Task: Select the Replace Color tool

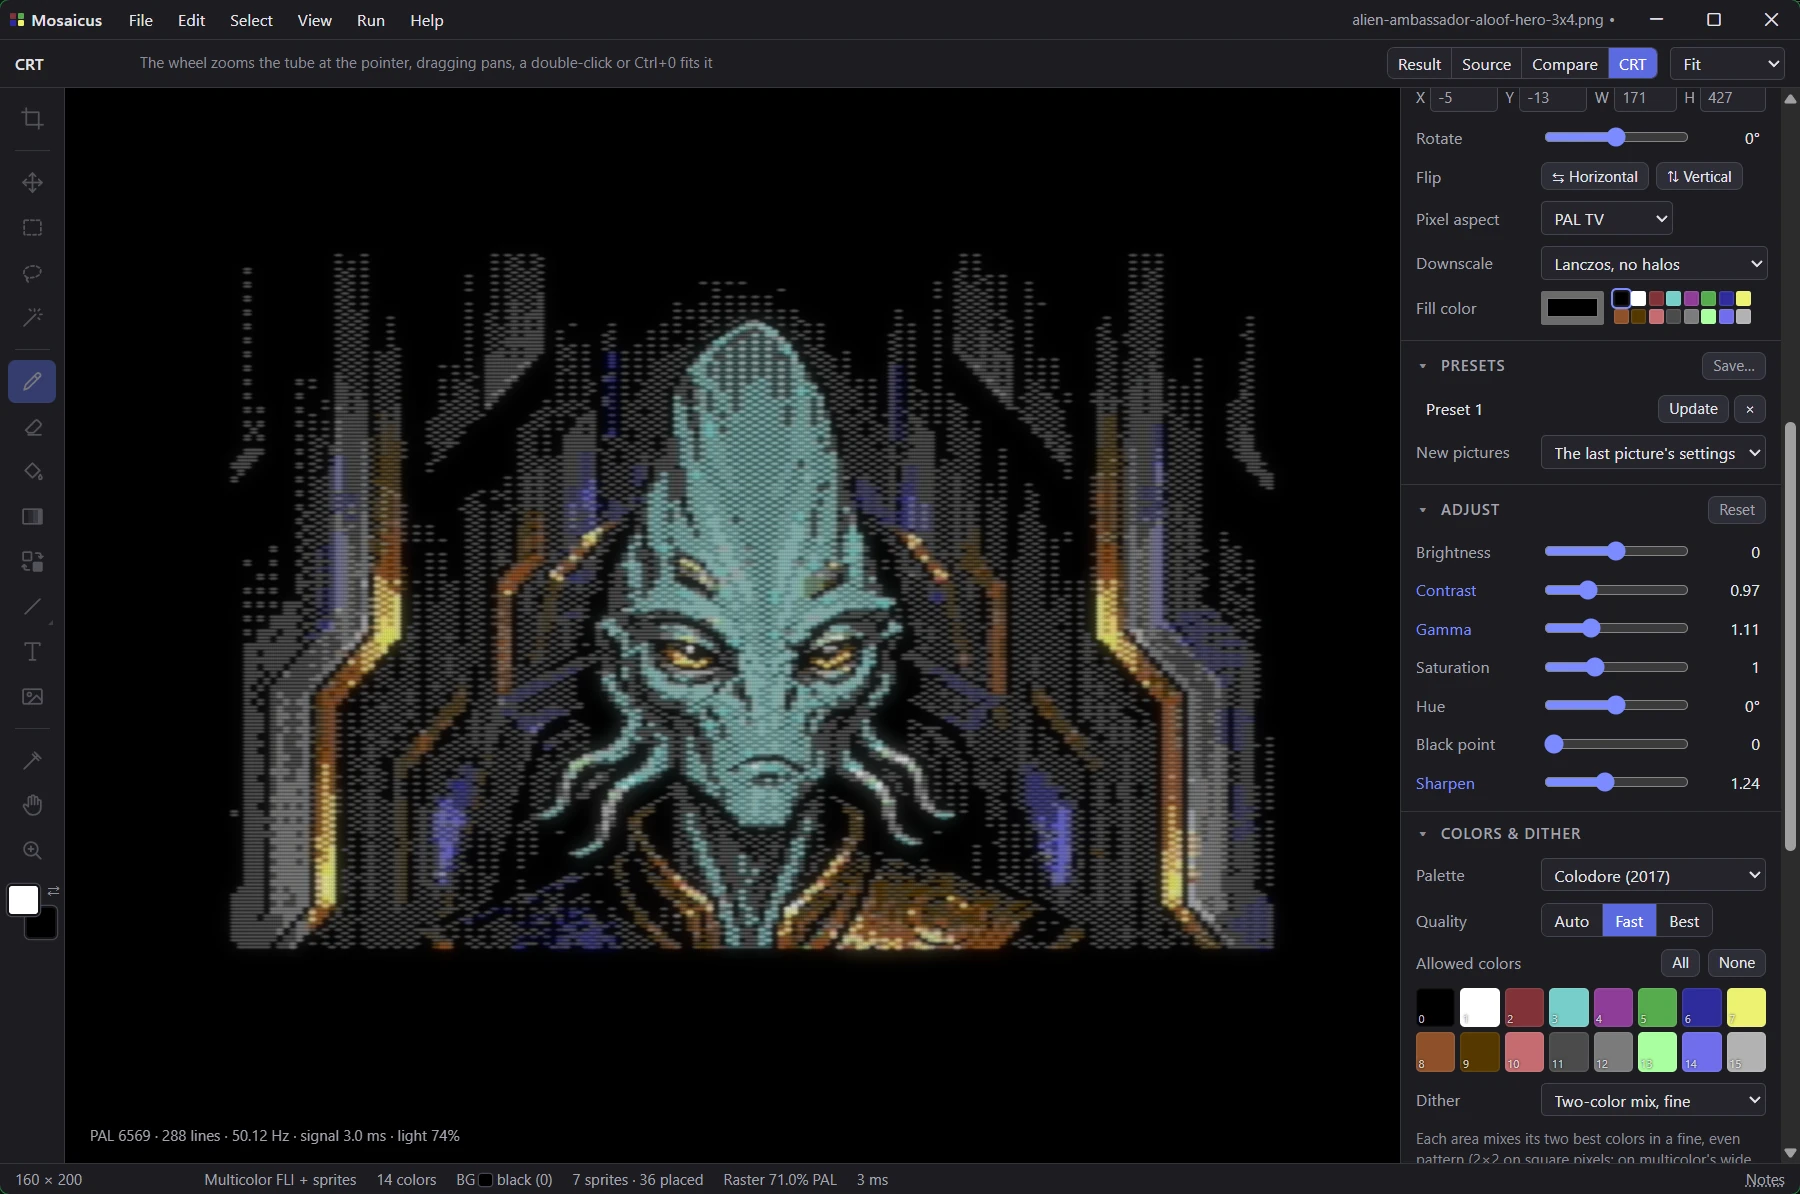Action: pyautogui.click(x=32, y=561)
